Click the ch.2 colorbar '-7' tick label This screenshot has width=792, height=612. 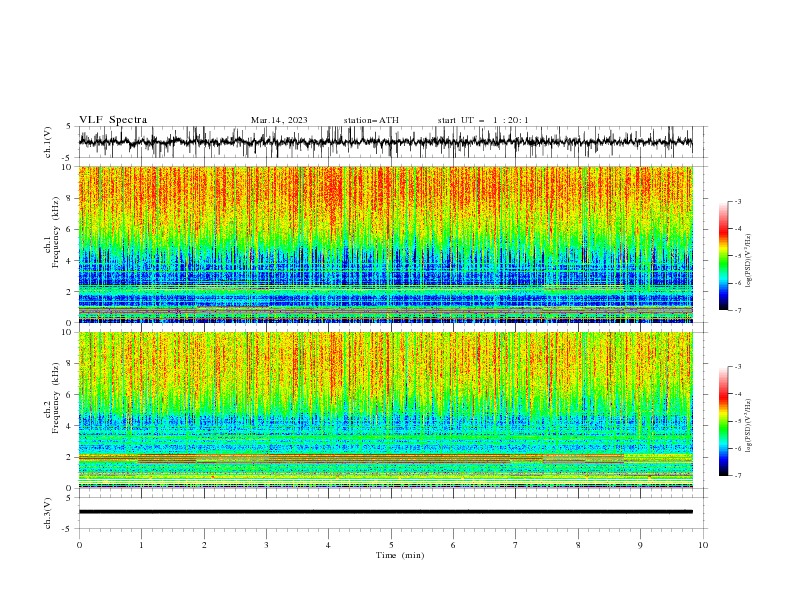738,475
